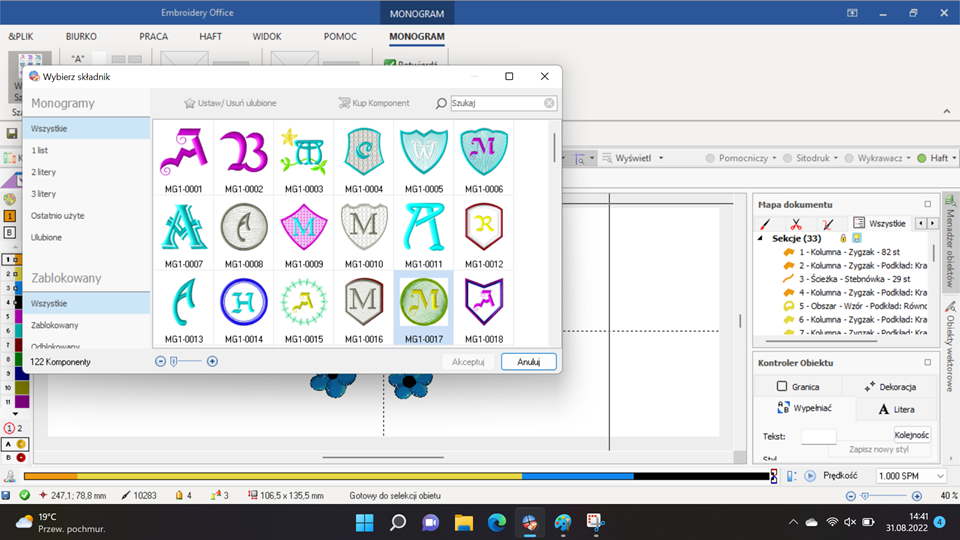The image size is (960, 540).
Task: Click the search magnifier icon in dialog
Action: 442,103
